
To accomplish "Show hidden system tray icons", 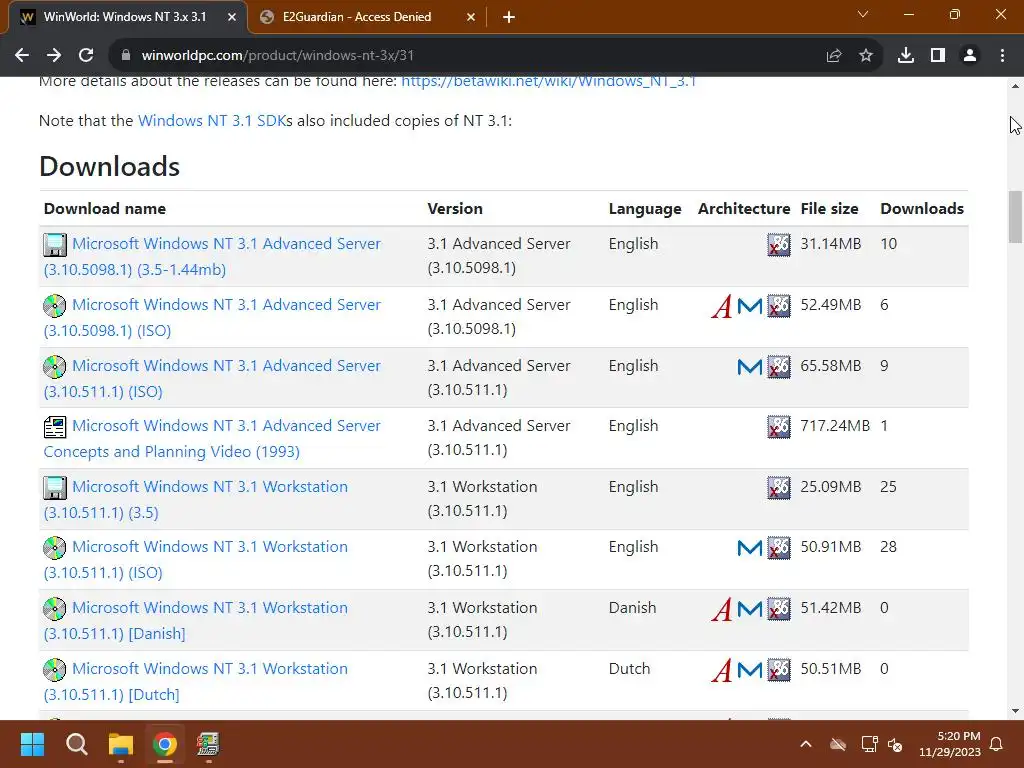I will pyautogui.click(x=806, y=744).
